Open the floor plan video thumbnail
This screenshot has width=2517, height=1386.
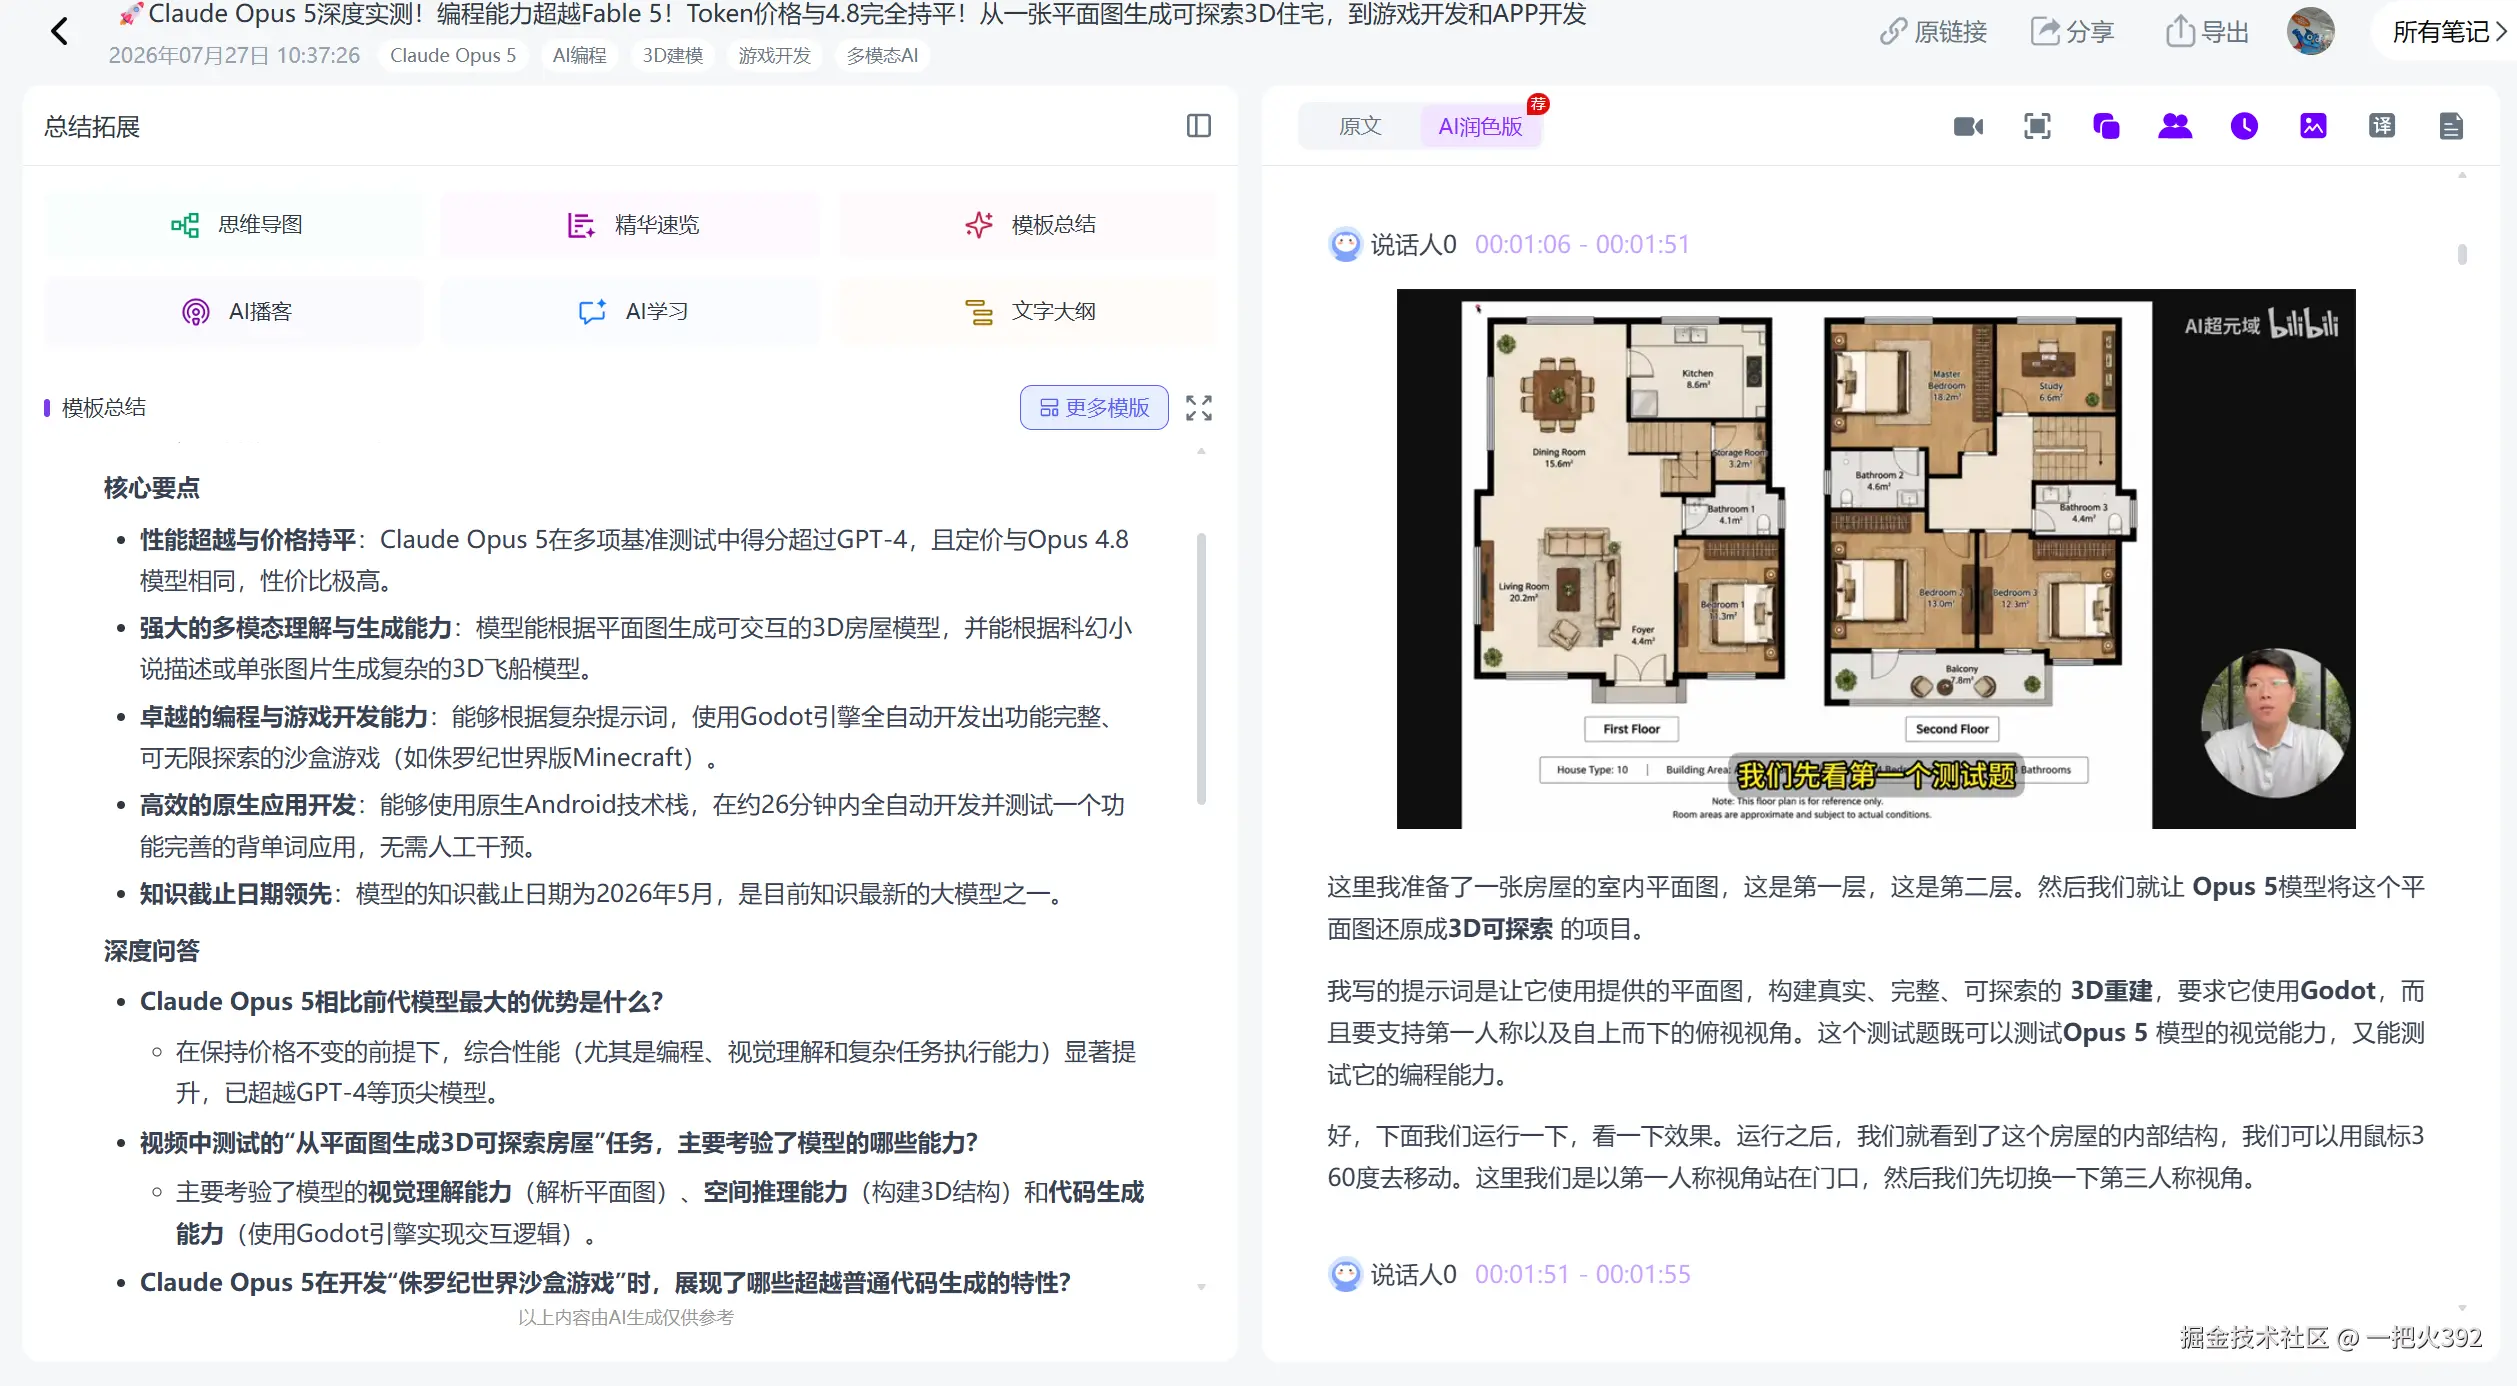click(1875, 559)
